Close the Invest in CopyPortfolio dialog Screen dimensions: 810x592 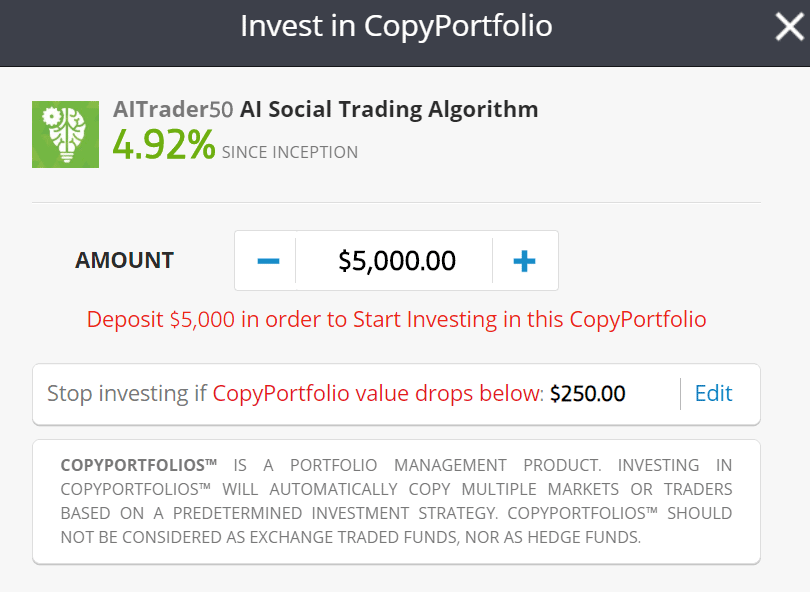[x=789, y=27]
